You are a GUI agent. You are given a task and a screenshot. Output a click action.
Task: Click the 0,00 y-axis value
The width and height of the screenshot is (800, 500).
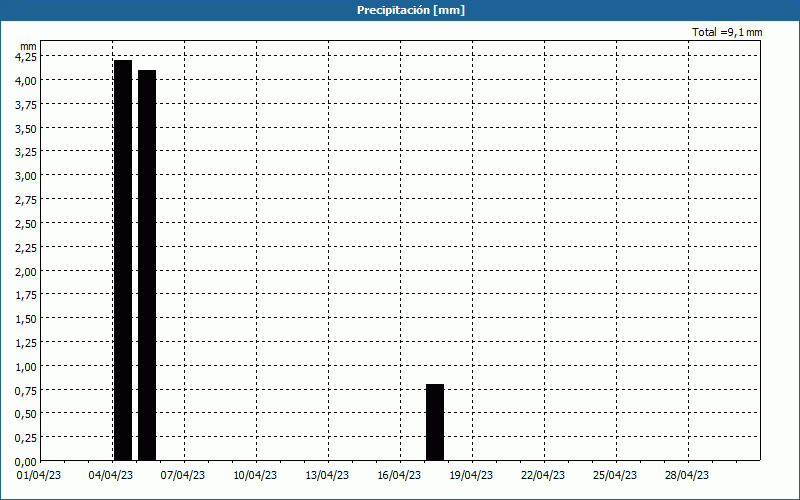click(26, 462)
